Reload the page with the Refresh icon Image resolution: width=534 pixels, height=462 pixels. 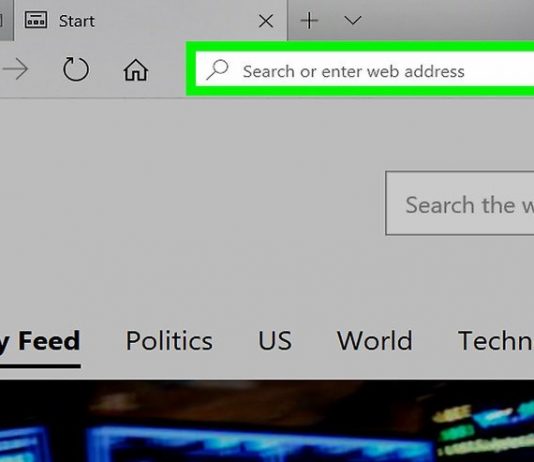point(76,69)
